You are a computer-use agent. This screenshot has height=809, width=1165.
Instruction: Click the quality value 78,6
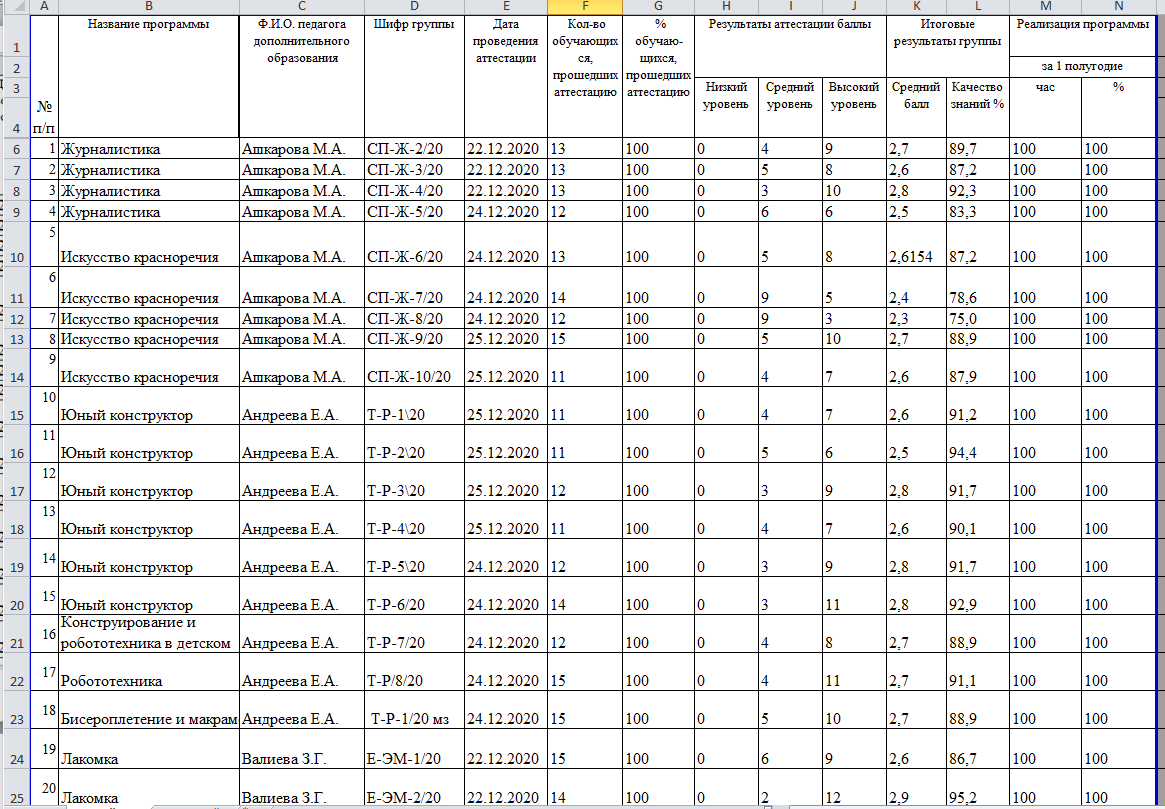pyautogui.click(x=978, y=287)
